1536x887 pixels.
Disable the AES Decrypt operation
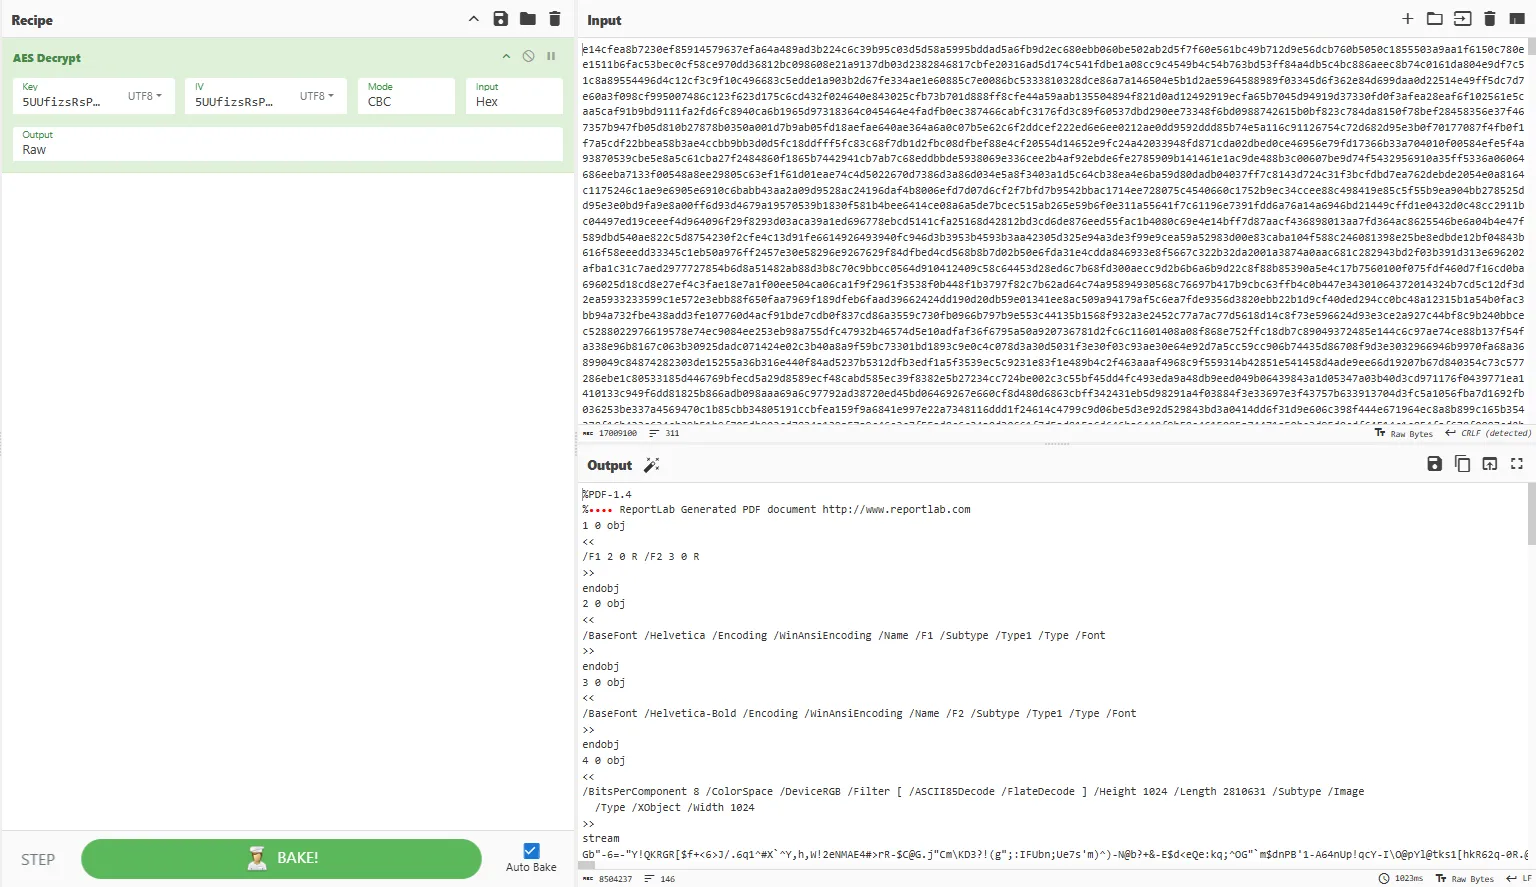pyautogui.click(x=528, y=57)
